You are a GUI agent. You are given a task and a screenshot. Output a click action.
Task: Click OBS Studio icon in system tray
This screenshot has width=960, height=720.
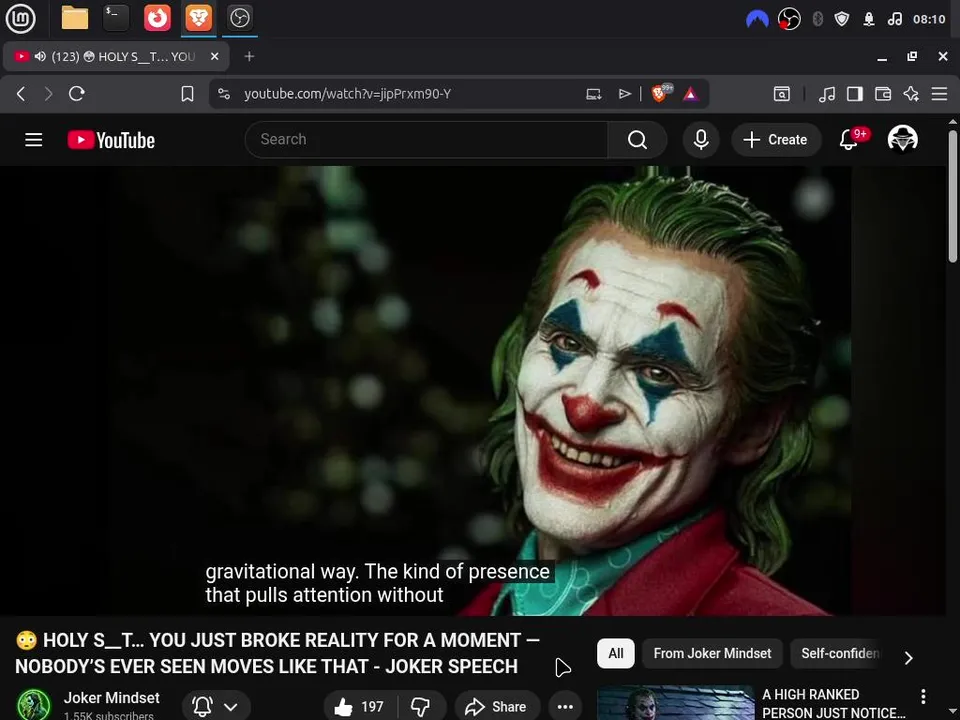click(x=789, y=19)
